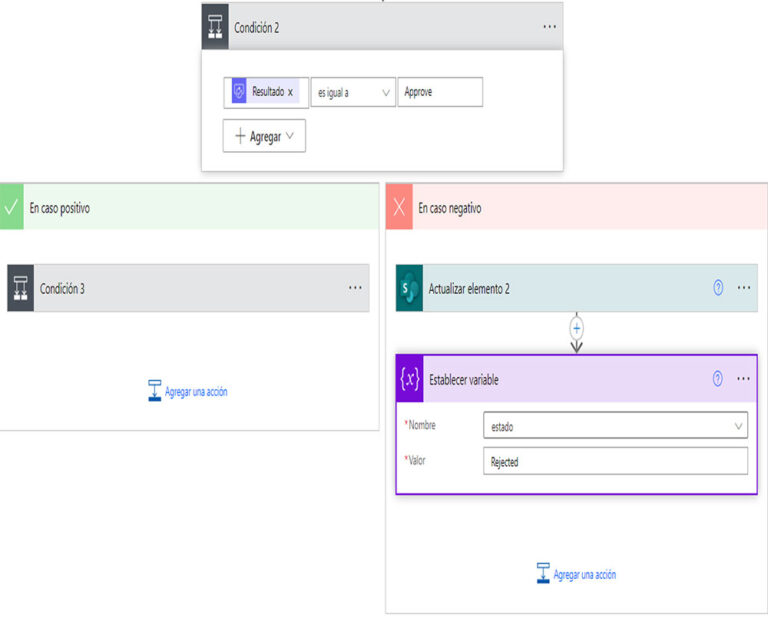Open the Condición 2 ellipsis menu

point(549,27)
